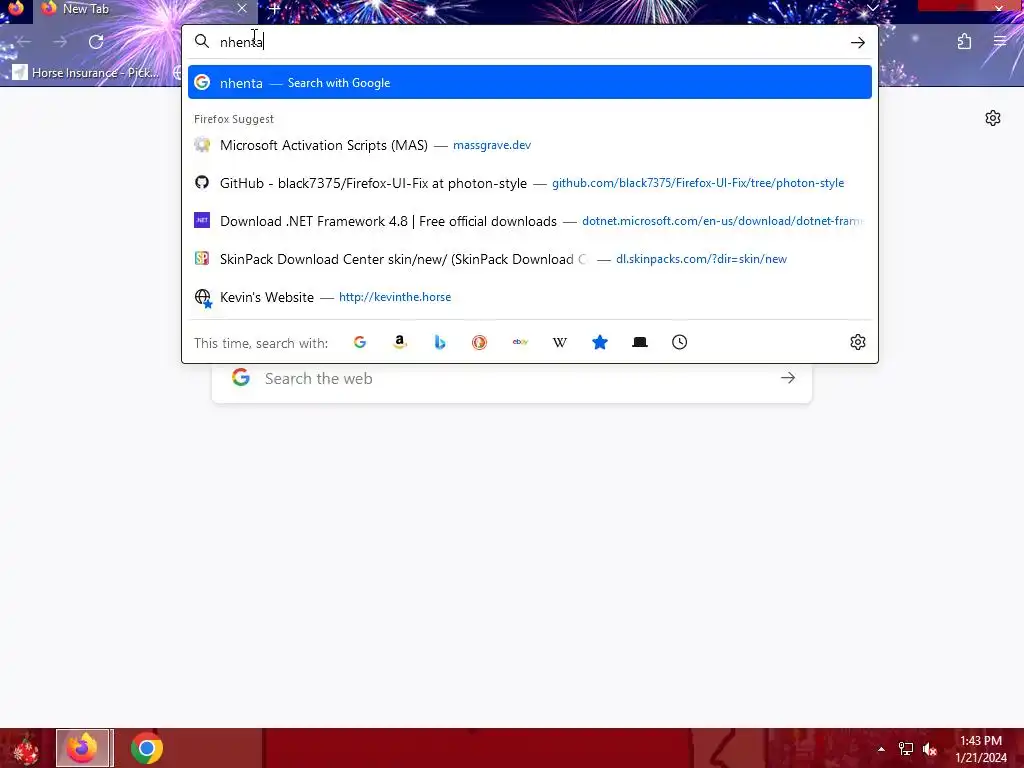Image resolution: width=1024 pixels, height=768 pixels.
Task: Open Microsoft Activation Scripts (MAS) suggestion
Action: click(530, 145)
